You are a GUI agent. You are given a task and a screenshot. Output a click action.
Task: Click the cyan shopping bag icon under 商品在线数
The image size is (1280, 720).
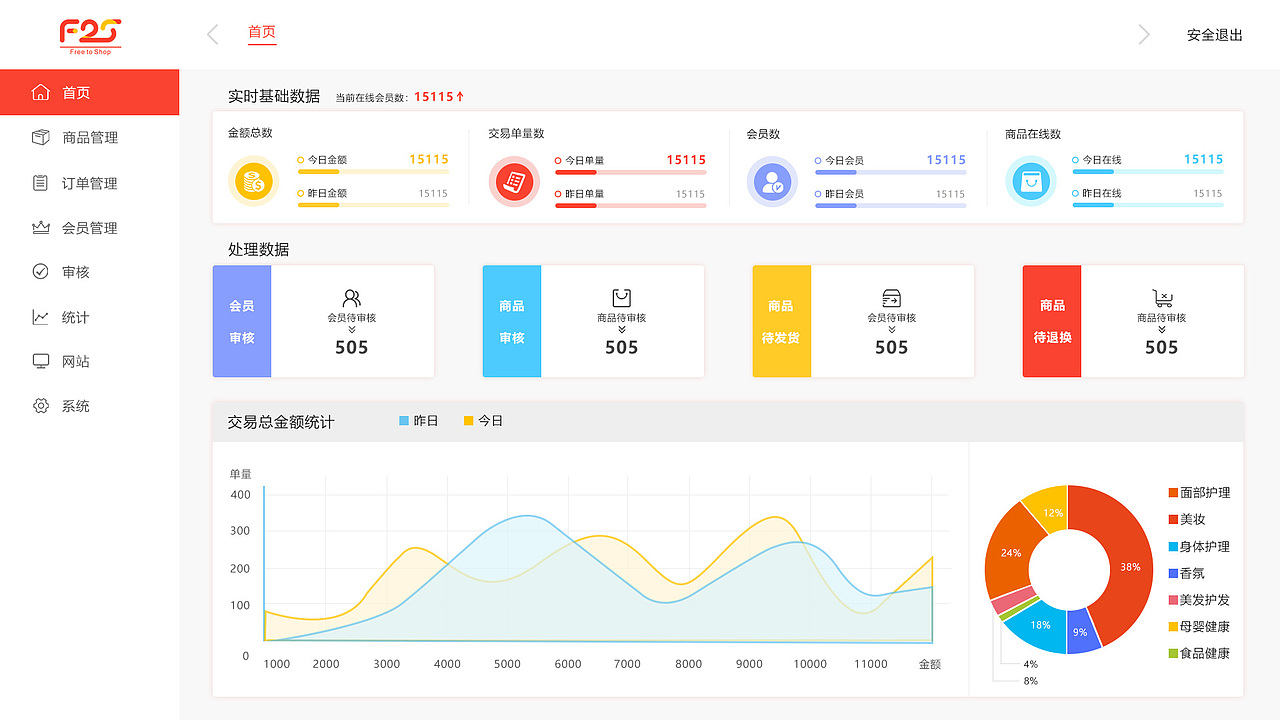1030,182
